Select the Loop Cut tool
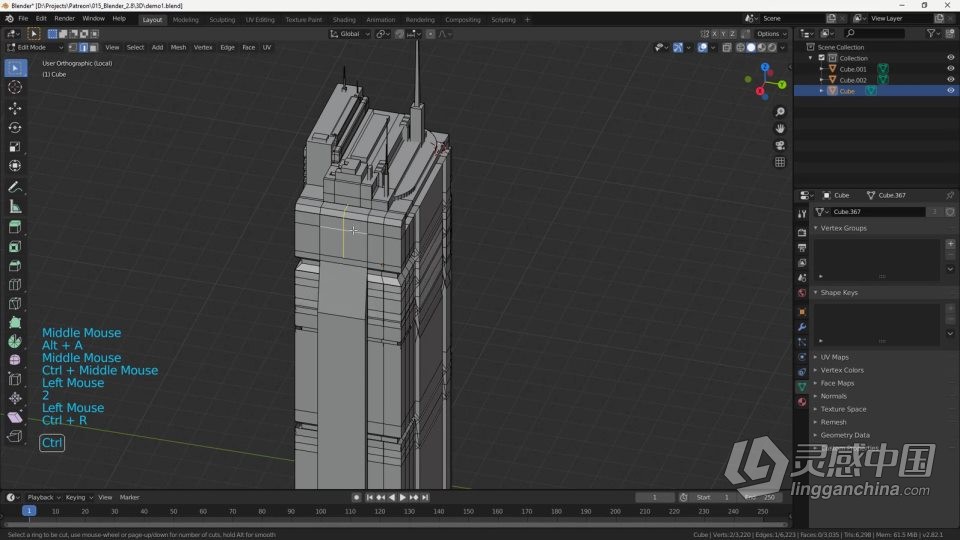This screenshot has width=960, height=540. click(x=15, y=284)
